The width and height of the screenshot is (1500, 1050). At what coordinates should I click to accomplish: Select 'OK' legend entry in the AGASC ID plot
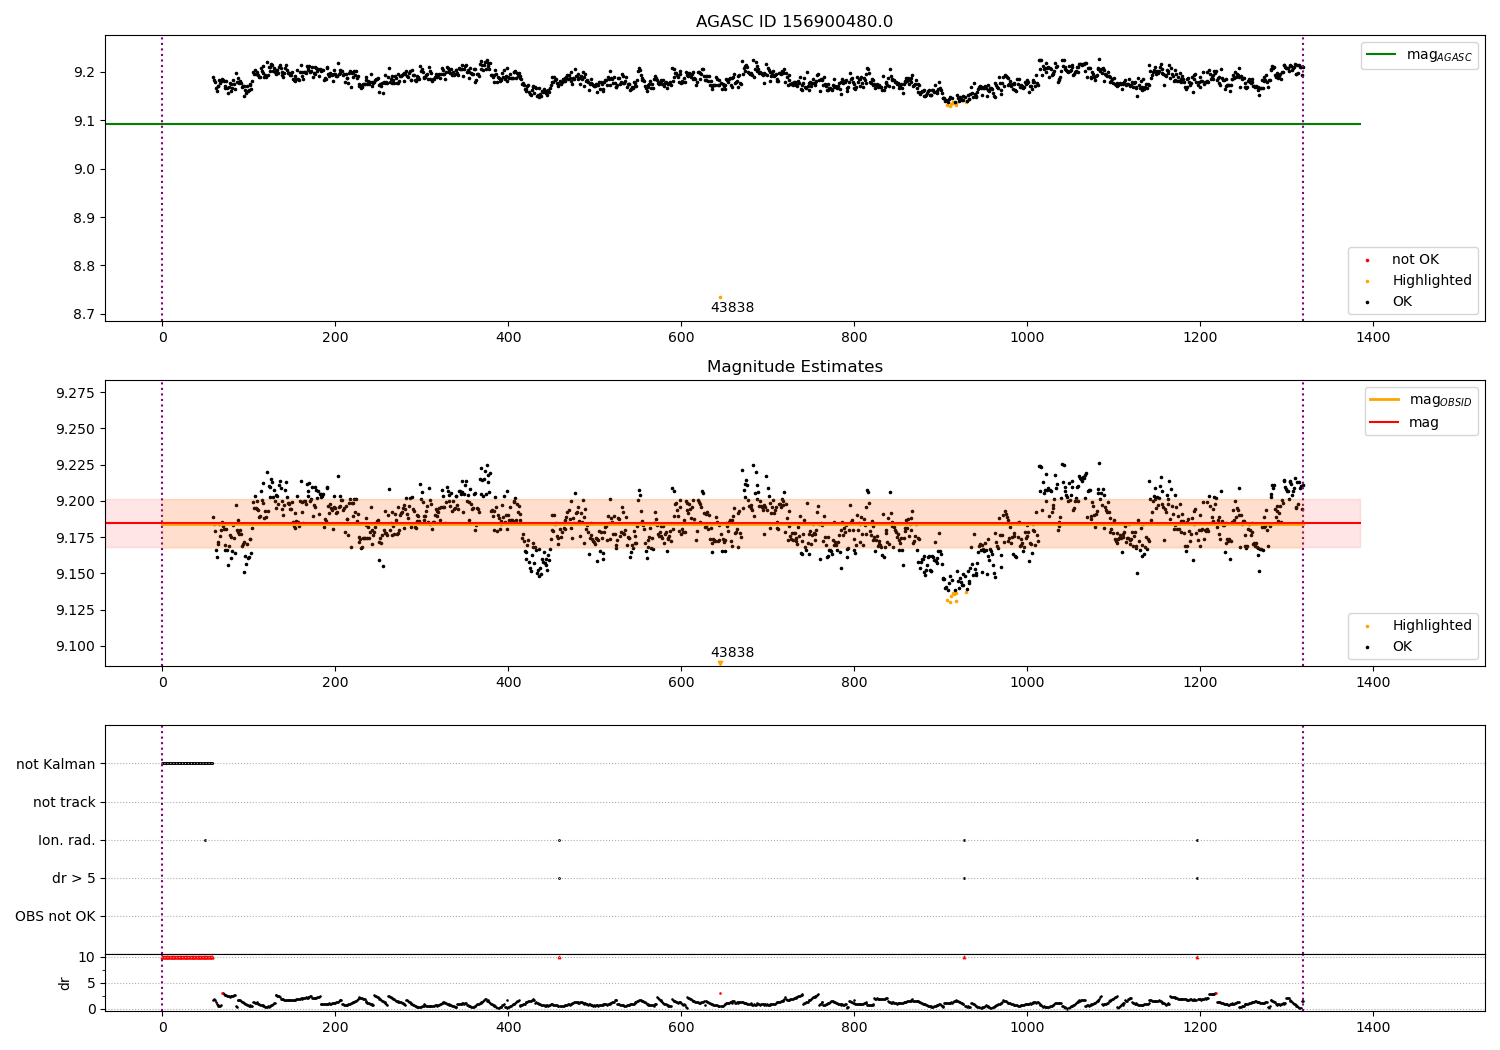click(1402, 302)
